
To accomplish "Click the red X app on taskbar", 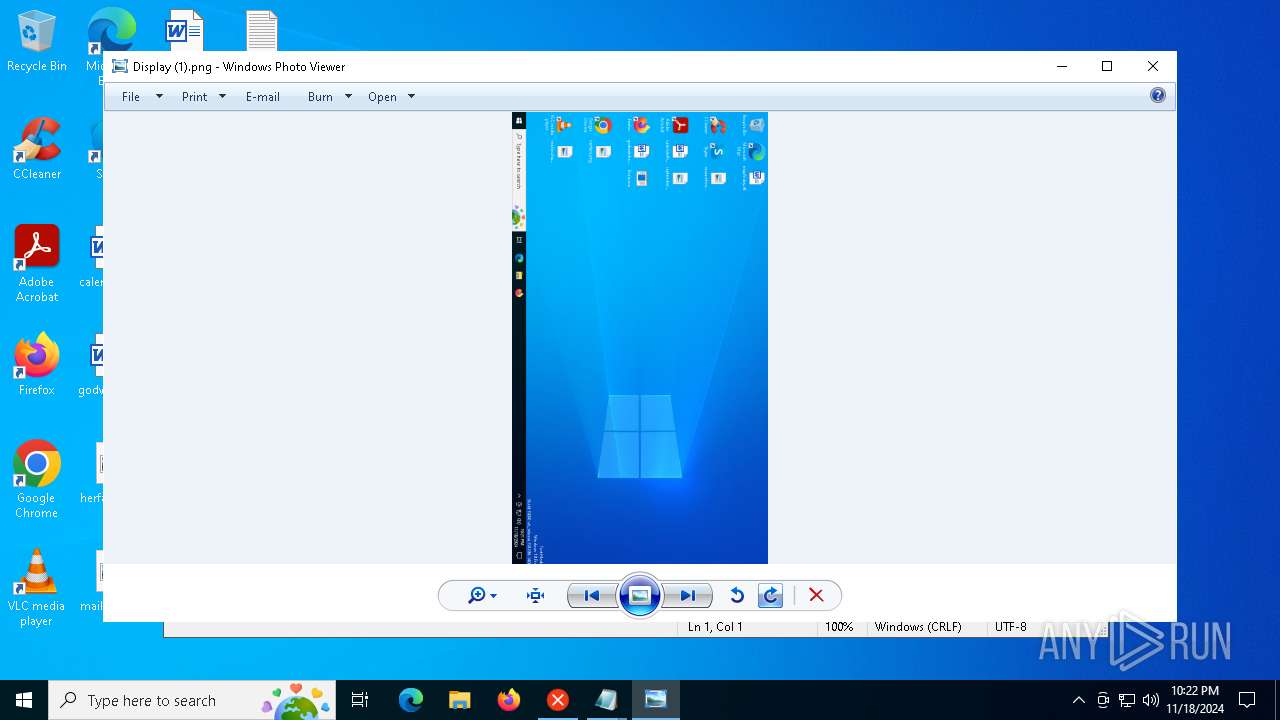I will 558,700.
